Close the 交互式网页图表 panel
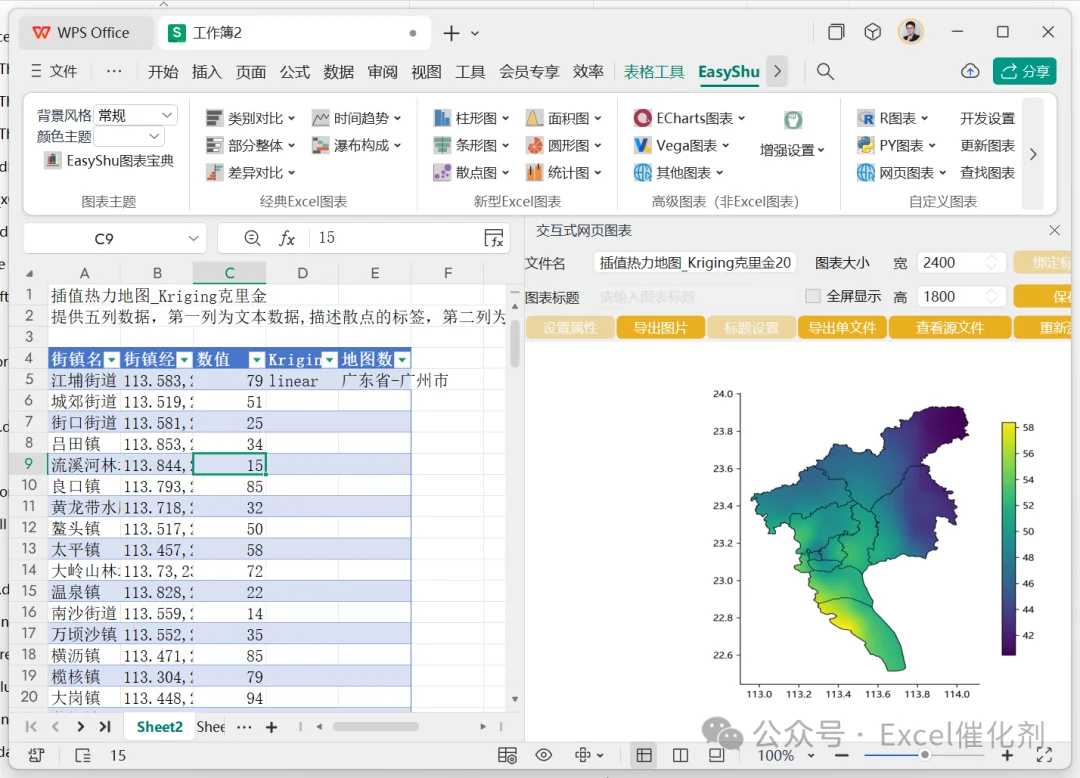The width and height of the screenshot is (1080, 778). 1055,230
